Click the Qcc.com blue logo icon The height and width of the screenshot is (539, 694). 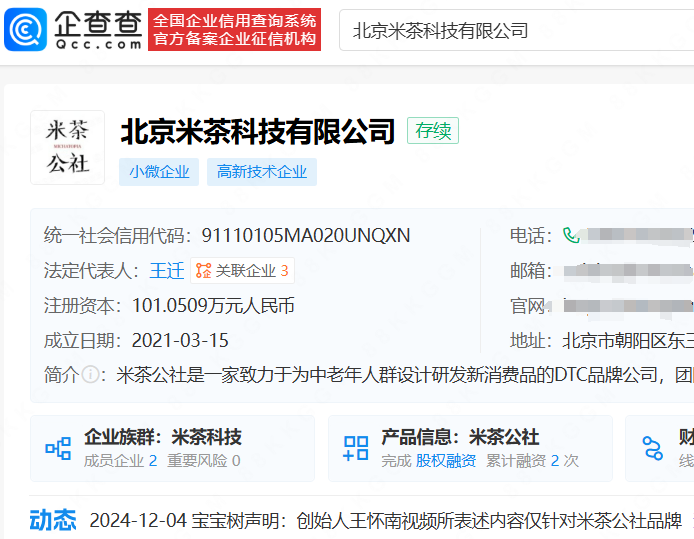(x=25, y=30)
